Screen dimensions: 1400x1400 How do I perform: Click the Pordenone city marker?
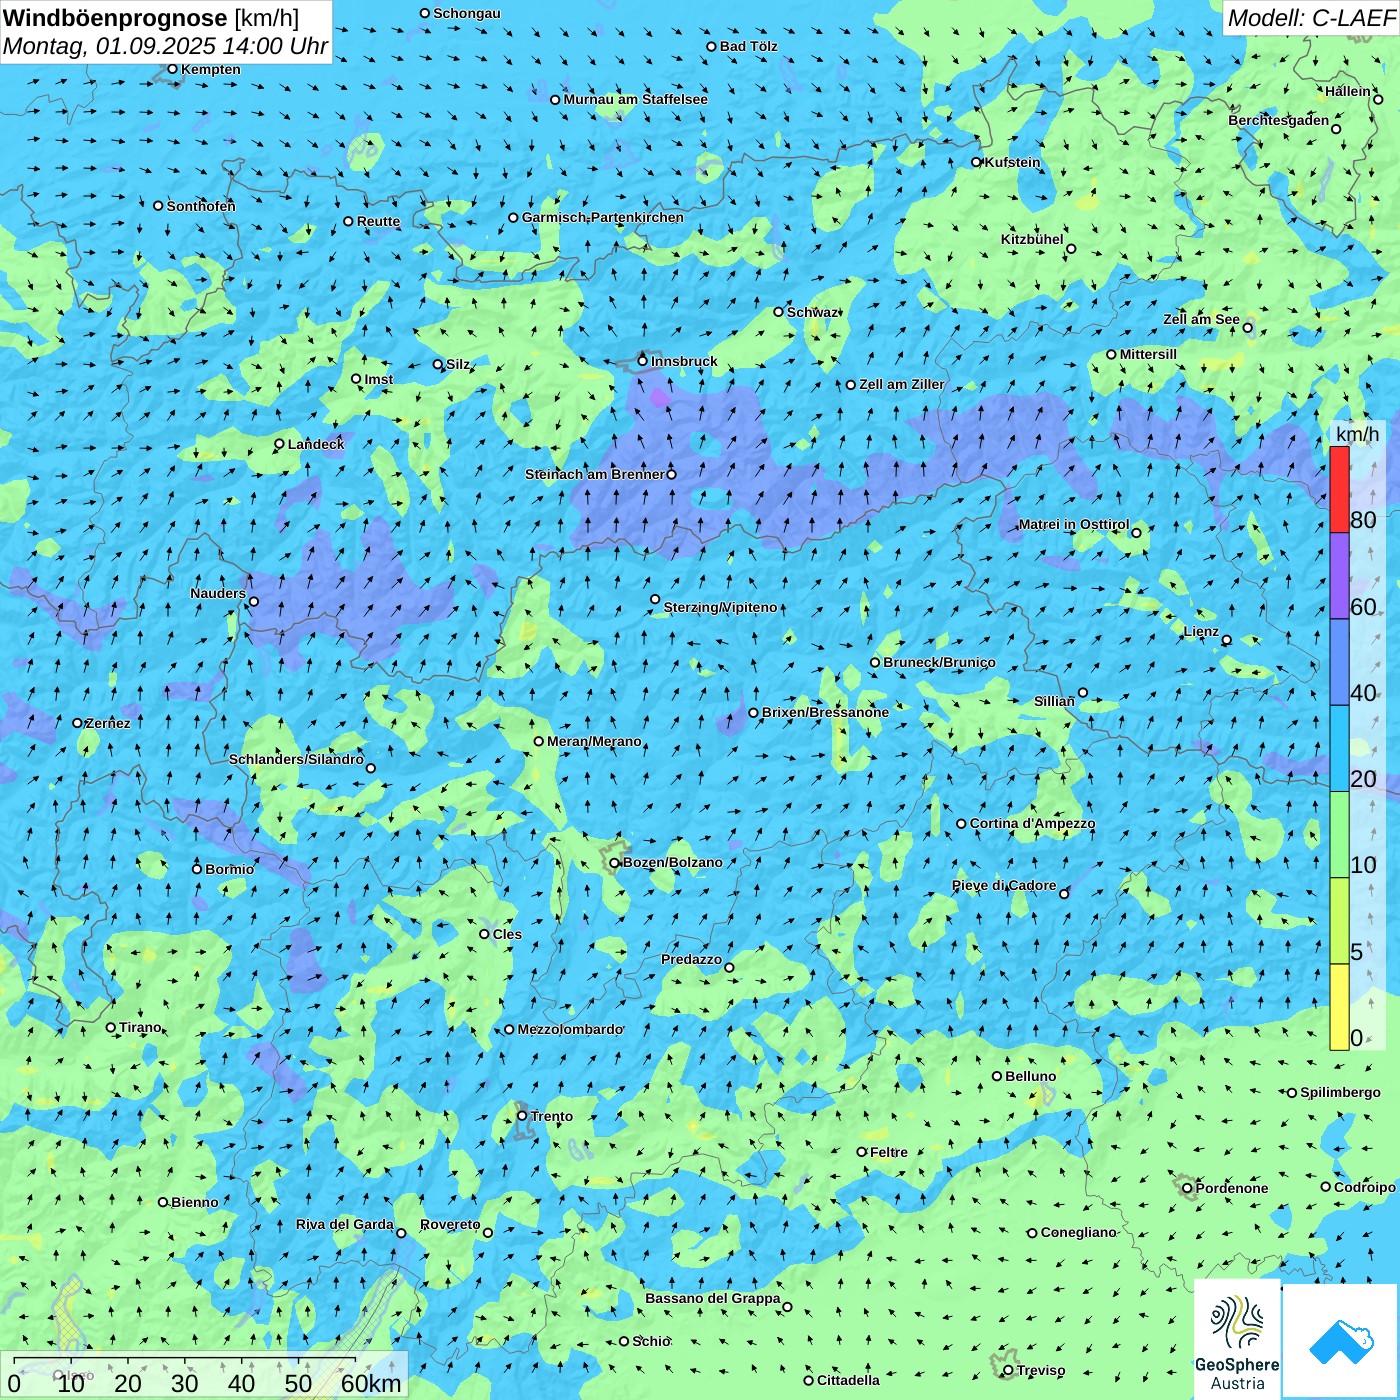click(x=1187, y=1188)
